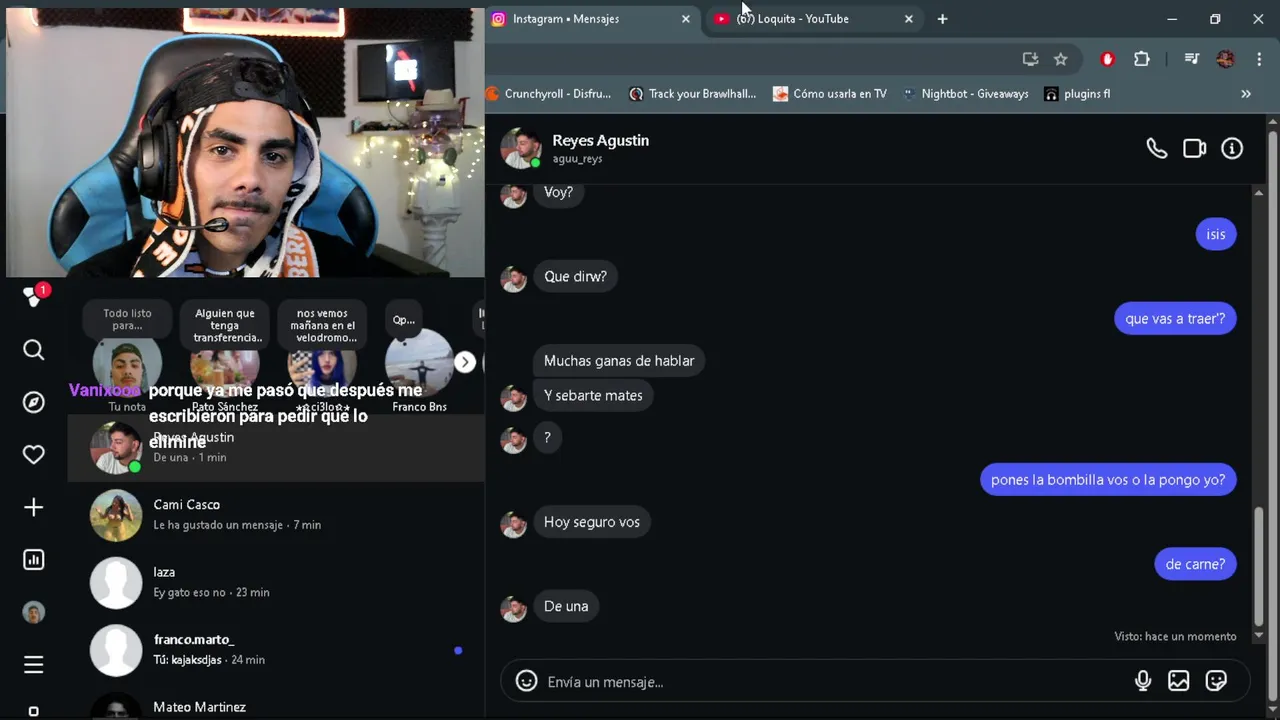
Task: Open Reyes Agustin profile name in header
Action: (x=600, y=141)
